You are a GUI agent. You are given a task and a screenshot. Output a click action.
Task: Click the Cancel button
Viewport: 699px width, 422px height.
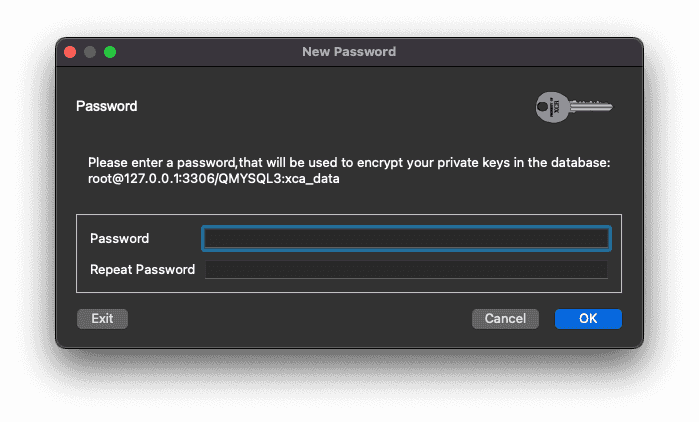pos(505,319)
